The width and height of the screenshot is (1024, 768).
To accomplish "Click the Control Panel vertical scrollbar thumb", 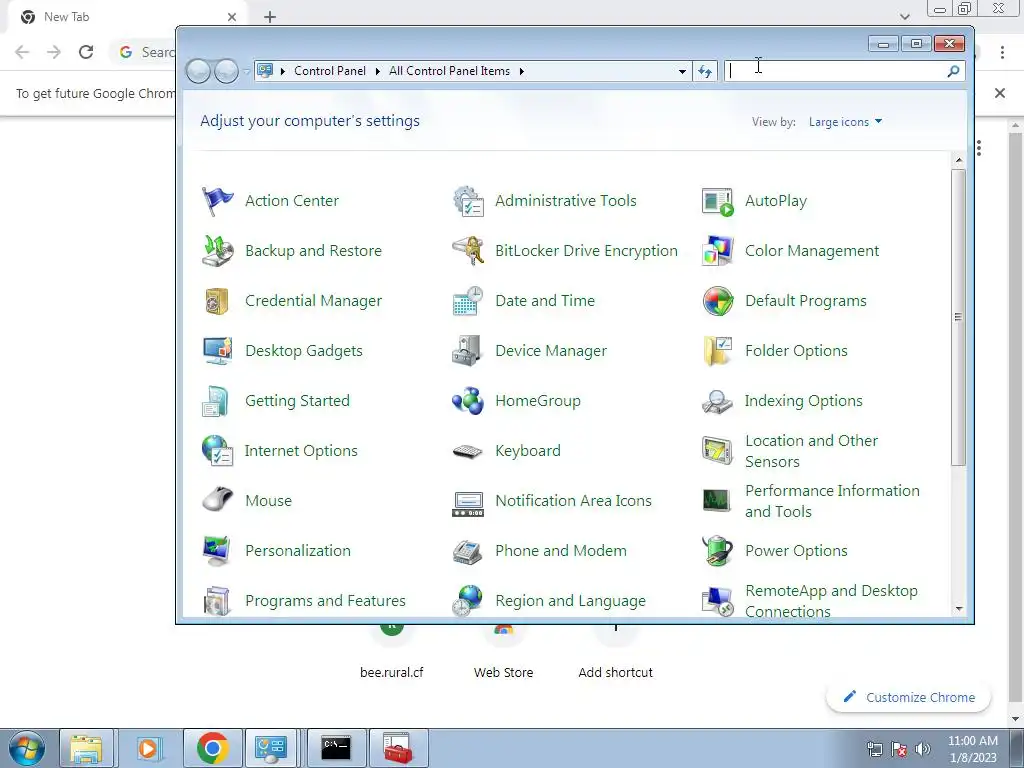I will [958, 317].
